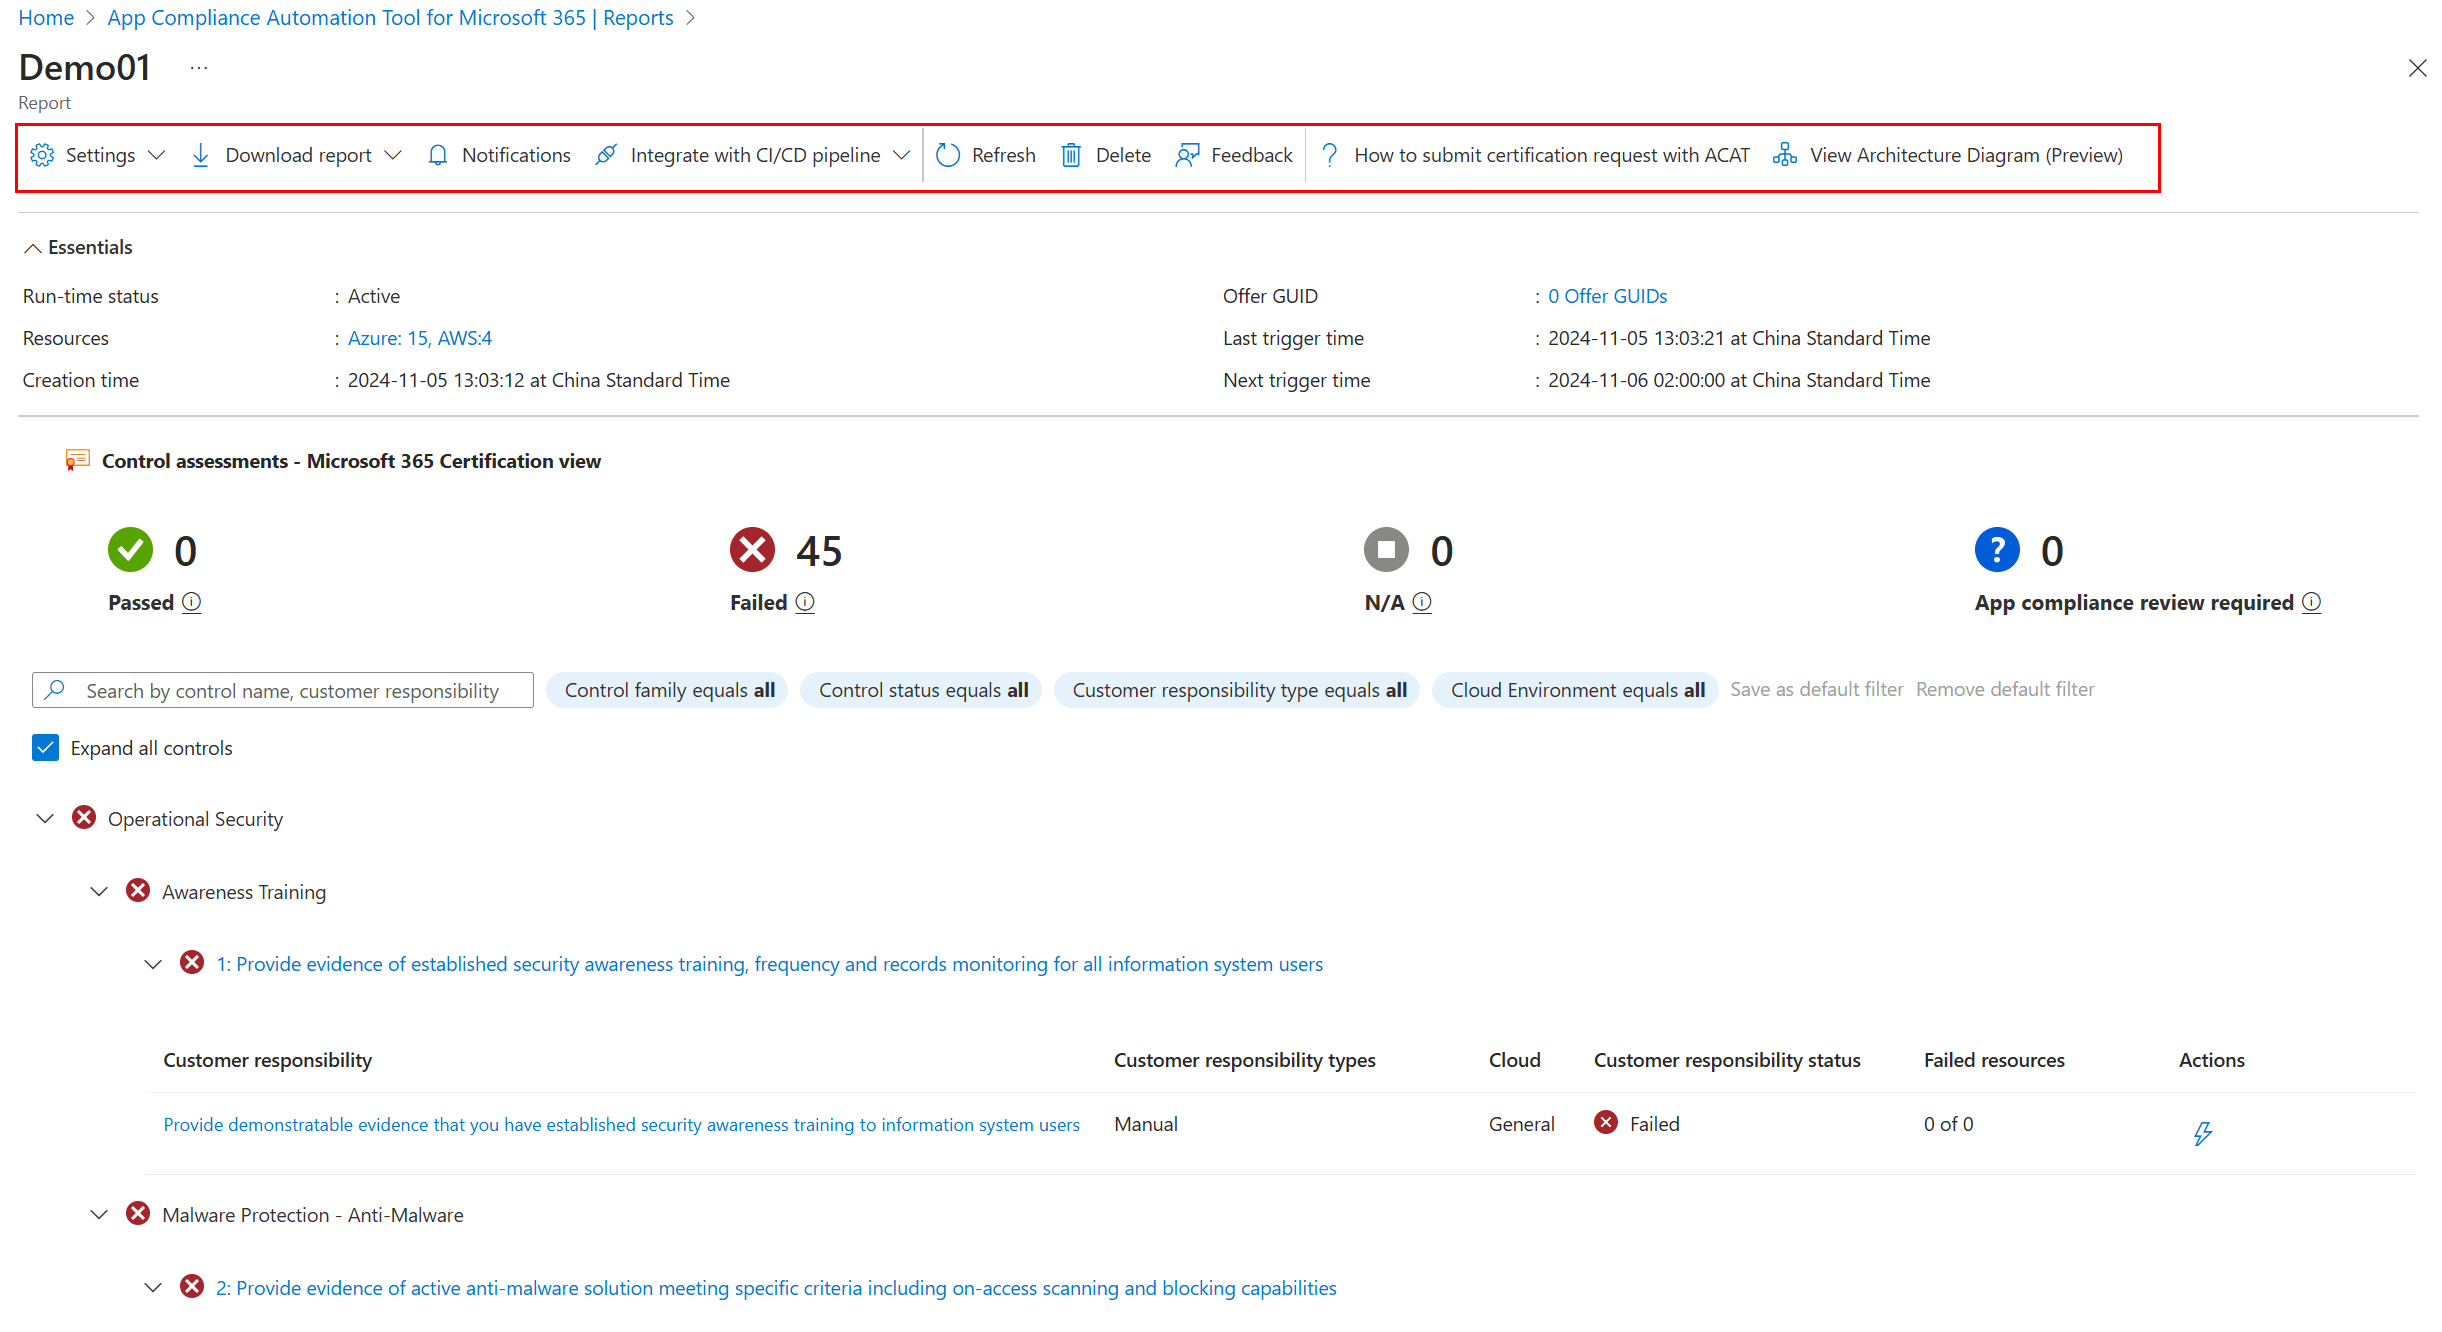Collapse the Essentials section chevron
2442x1332 pixels.
pos(33,248)
